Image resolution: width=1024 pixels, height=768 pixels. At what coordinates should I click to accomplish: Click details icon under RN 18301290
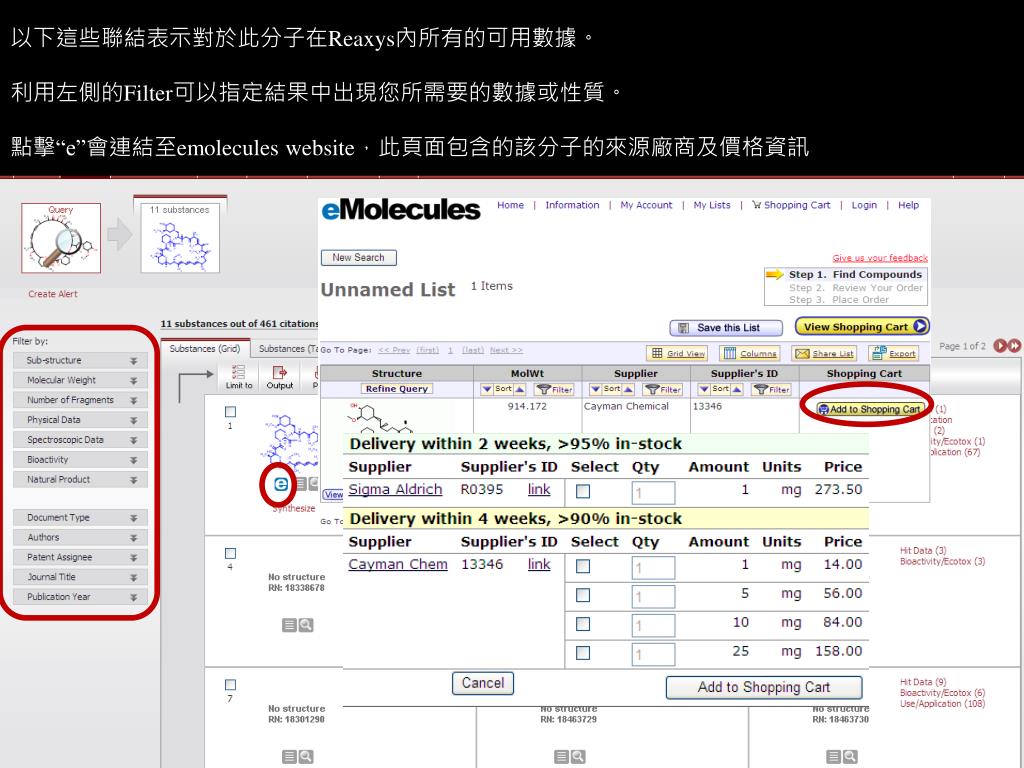click(289, 756)
